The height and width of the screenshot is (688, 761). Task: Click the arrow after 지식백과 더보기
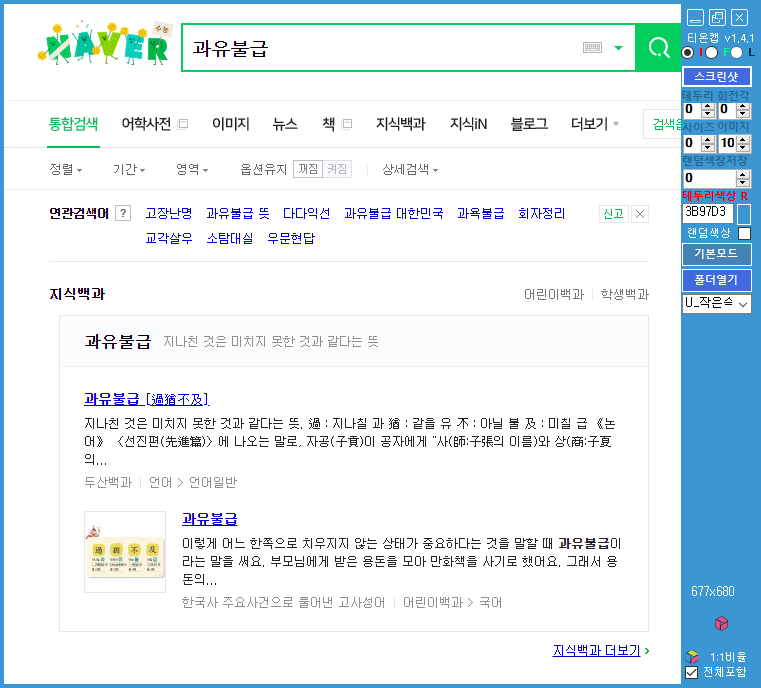click(647, 651)
